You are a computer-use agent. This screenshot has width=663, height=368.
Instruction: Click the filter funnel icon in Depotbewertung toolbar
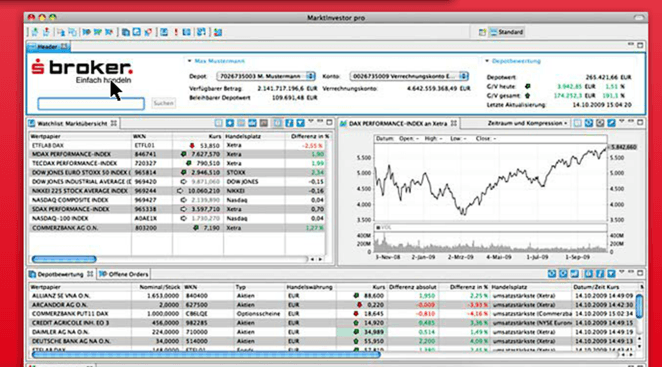(611, 274)
